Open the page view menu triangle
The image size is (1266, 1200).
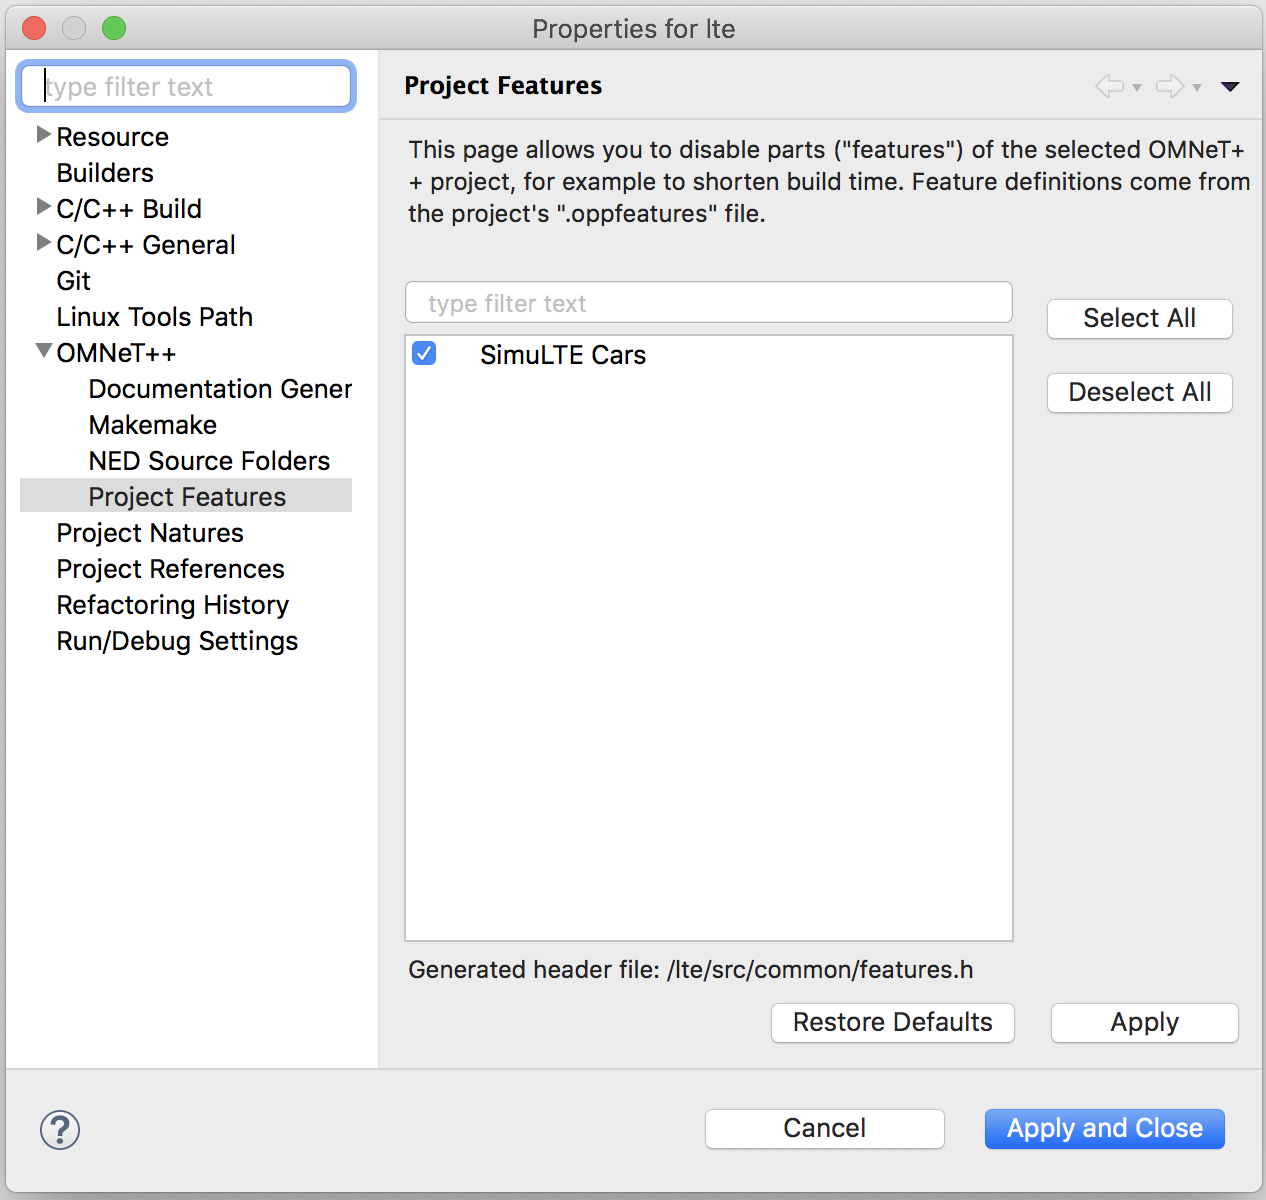pos(1230,87)
